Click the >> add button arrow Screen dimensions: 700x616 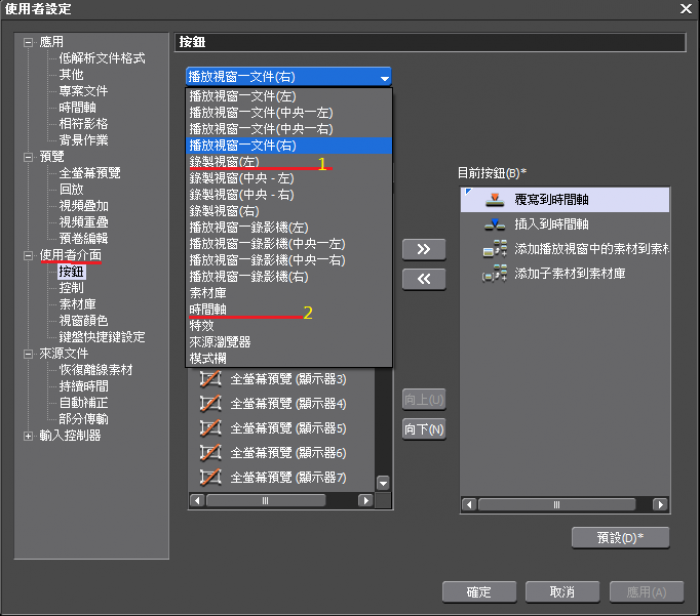[x=423, y=248]
